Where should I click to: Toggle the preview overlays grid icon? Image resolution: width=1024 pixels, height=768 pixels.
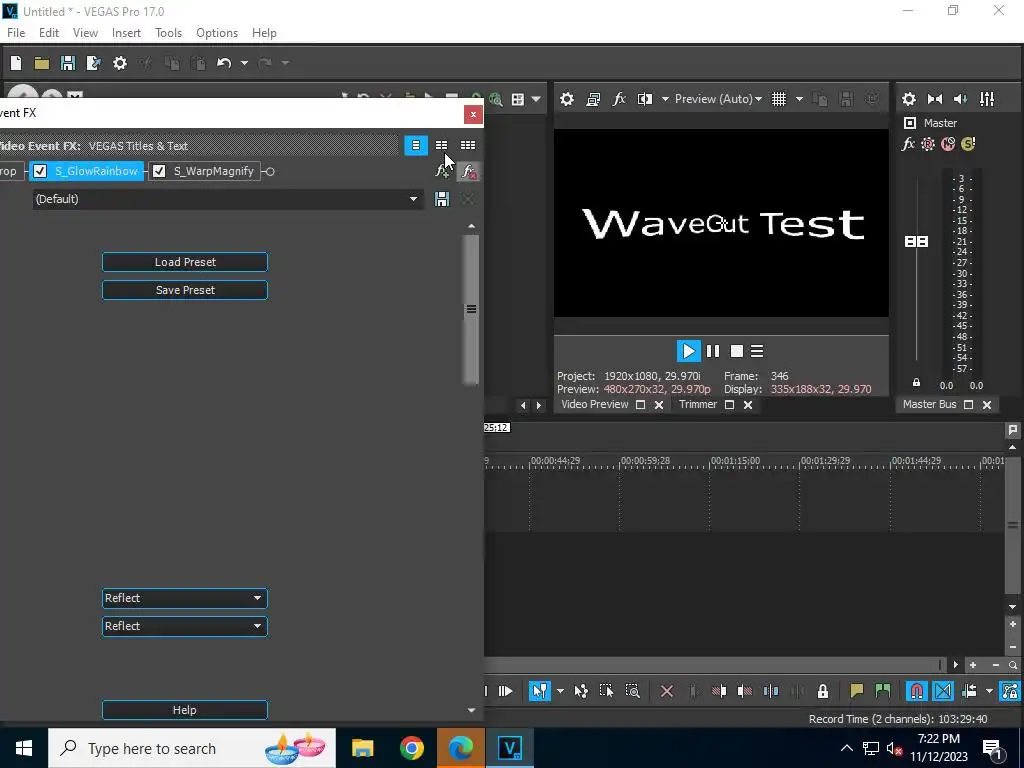pos(779,99)
